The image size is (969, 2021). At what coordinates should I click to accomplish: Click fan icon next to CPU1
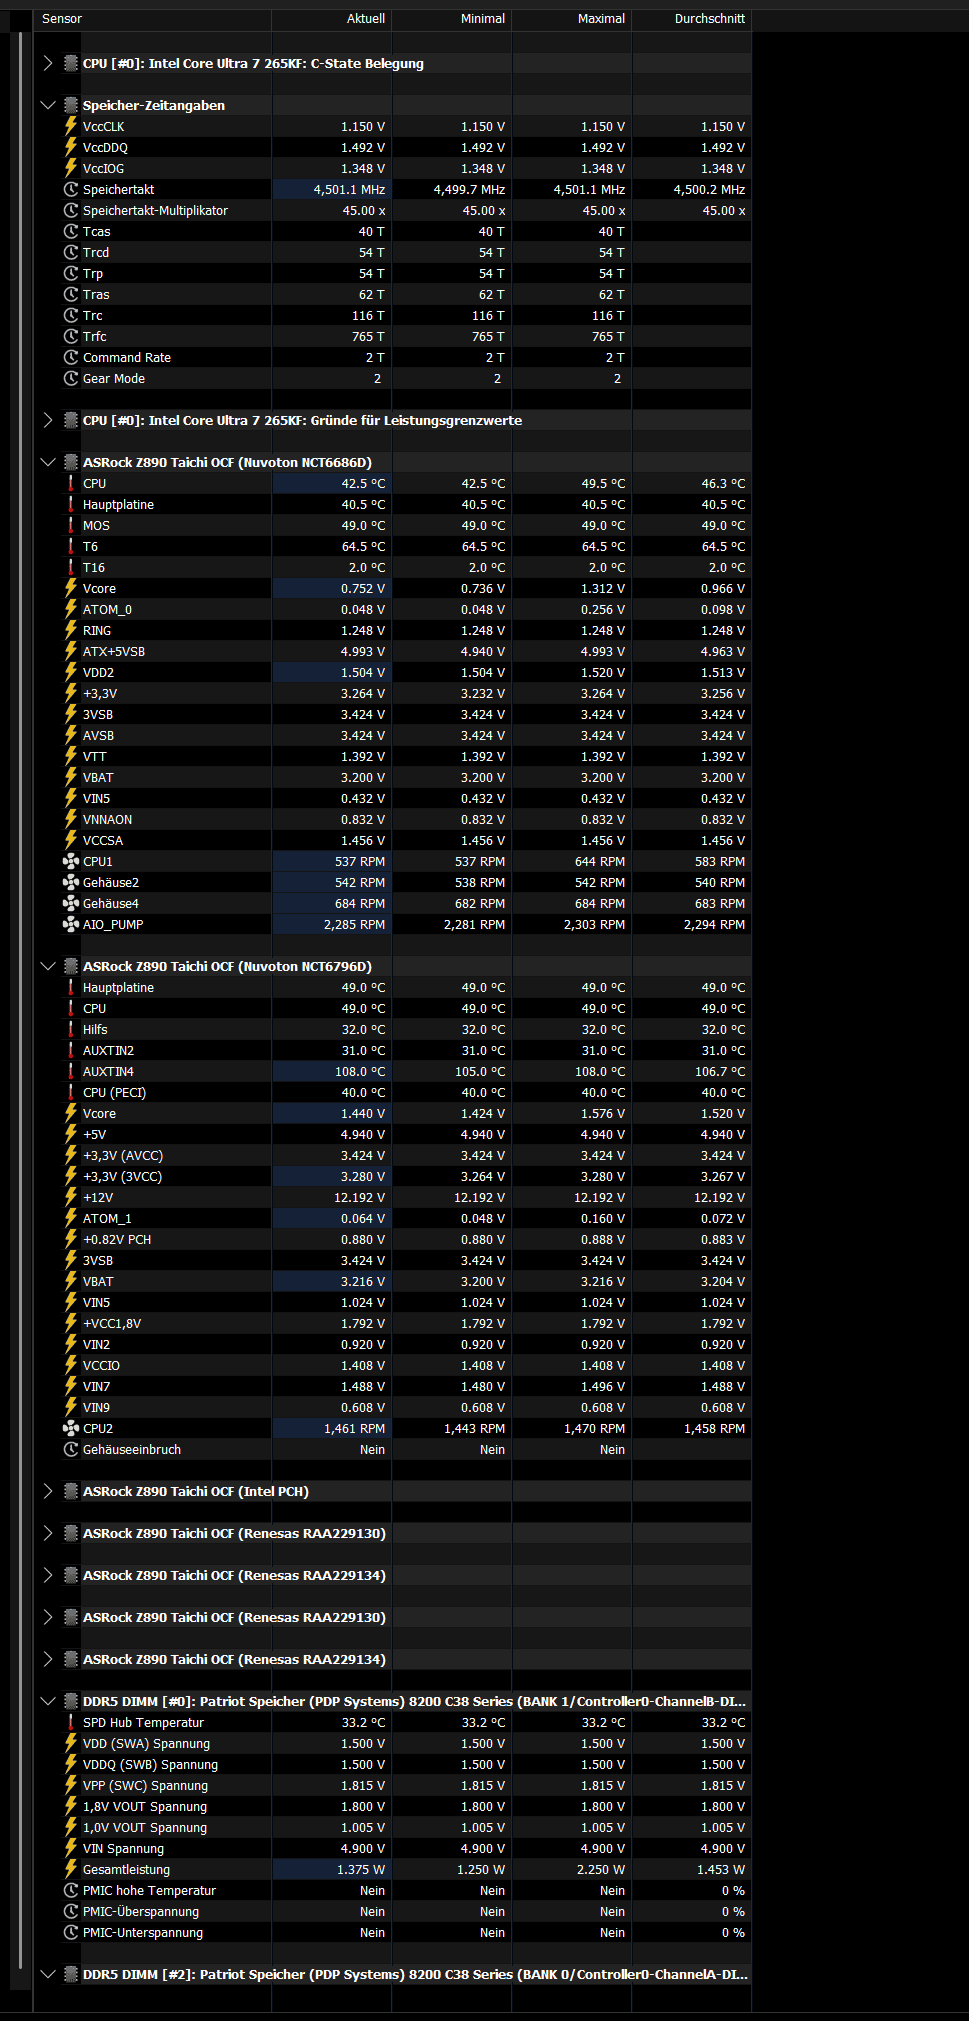[71, 861]
